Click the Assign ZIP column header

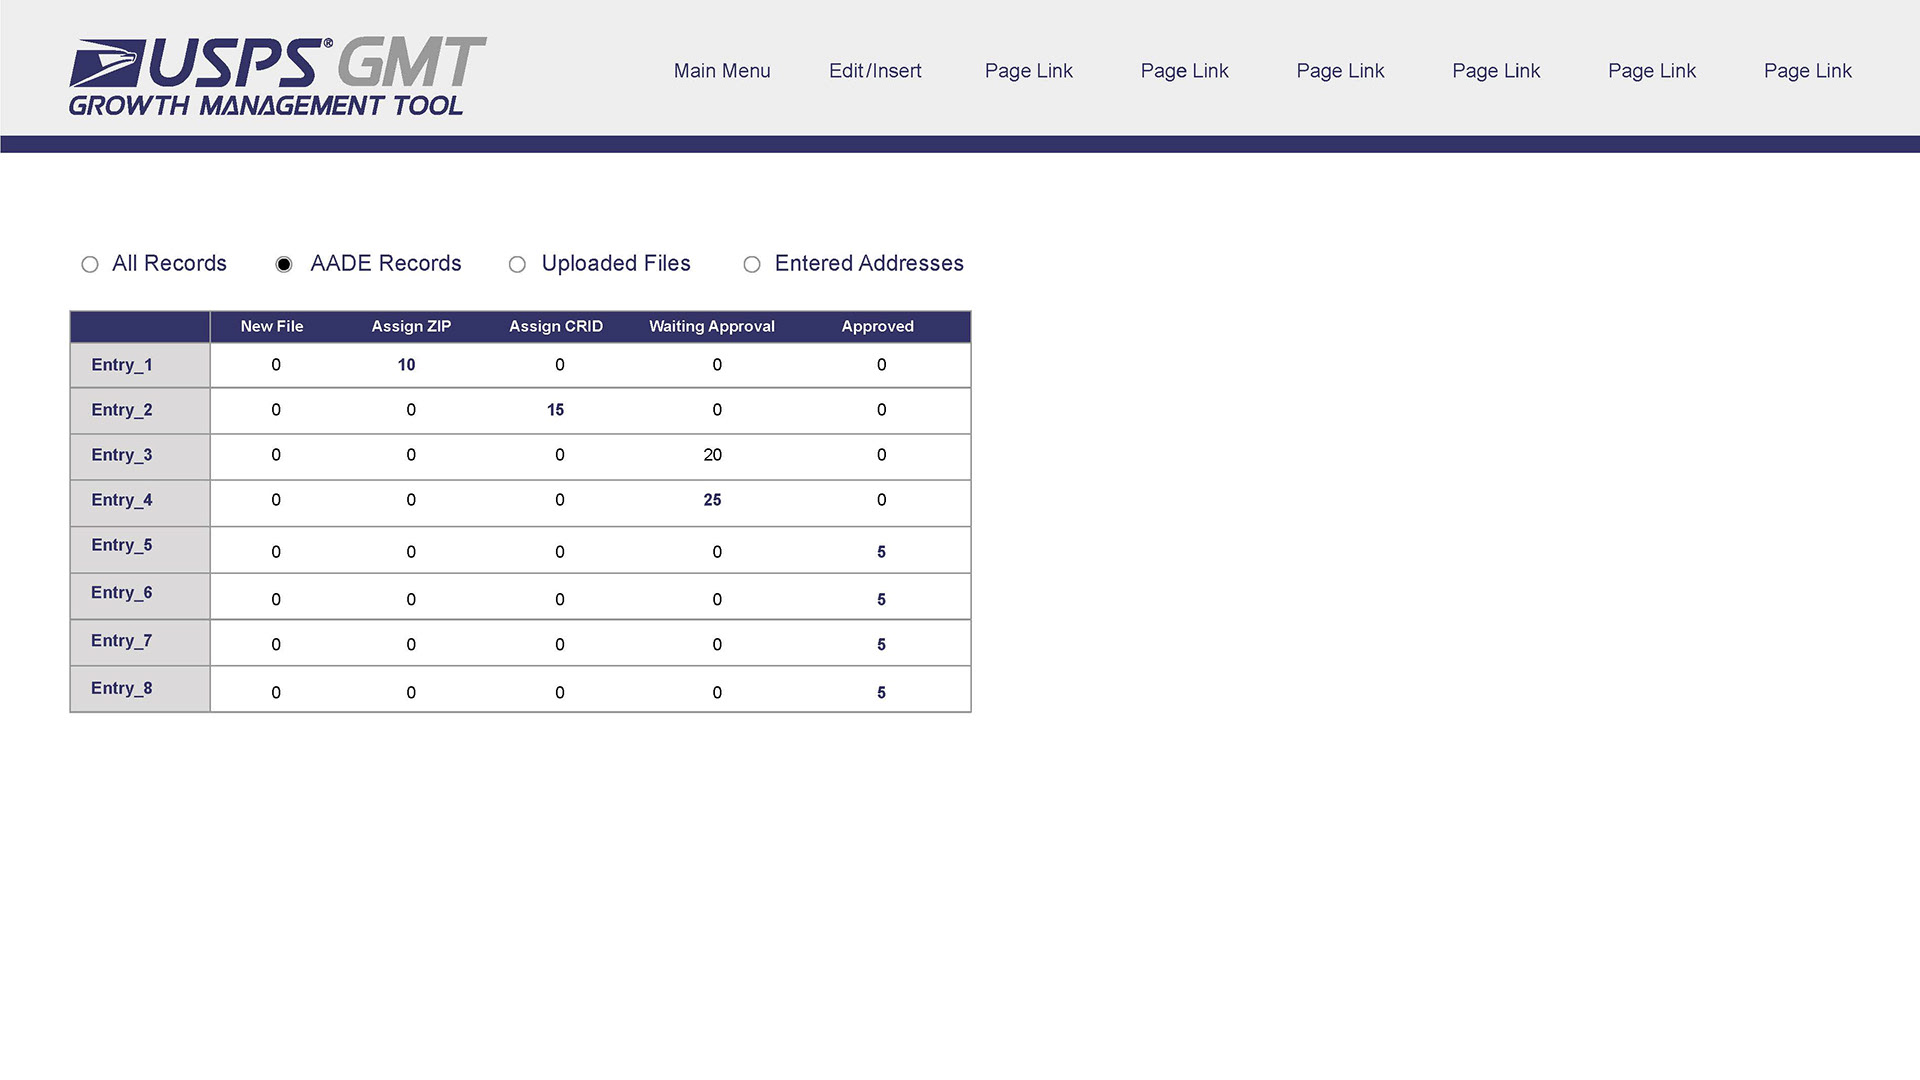(411, 326)
